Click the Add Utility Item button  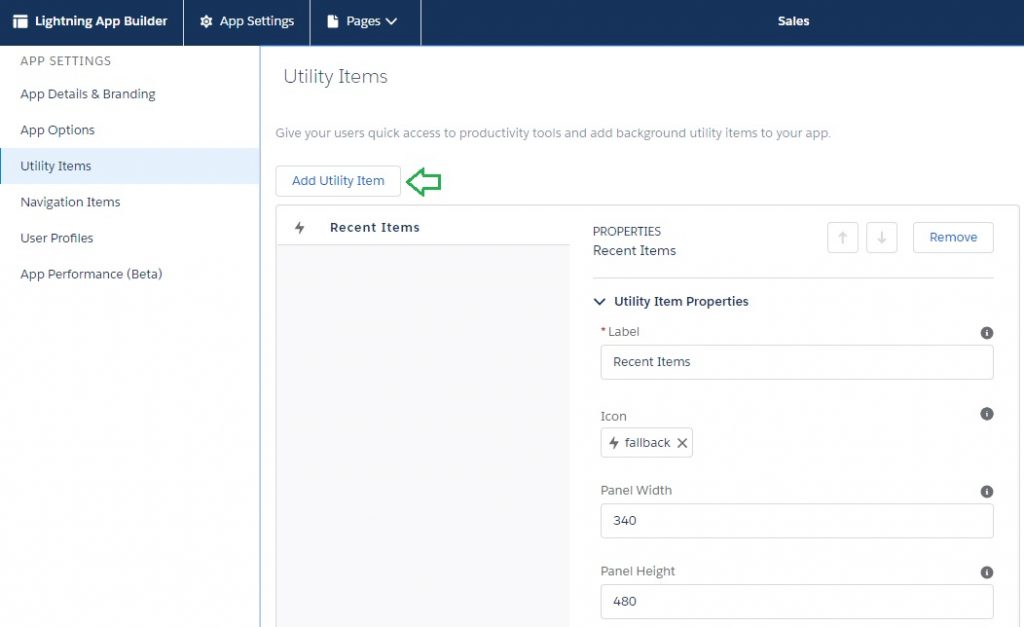tap(337, 181)
